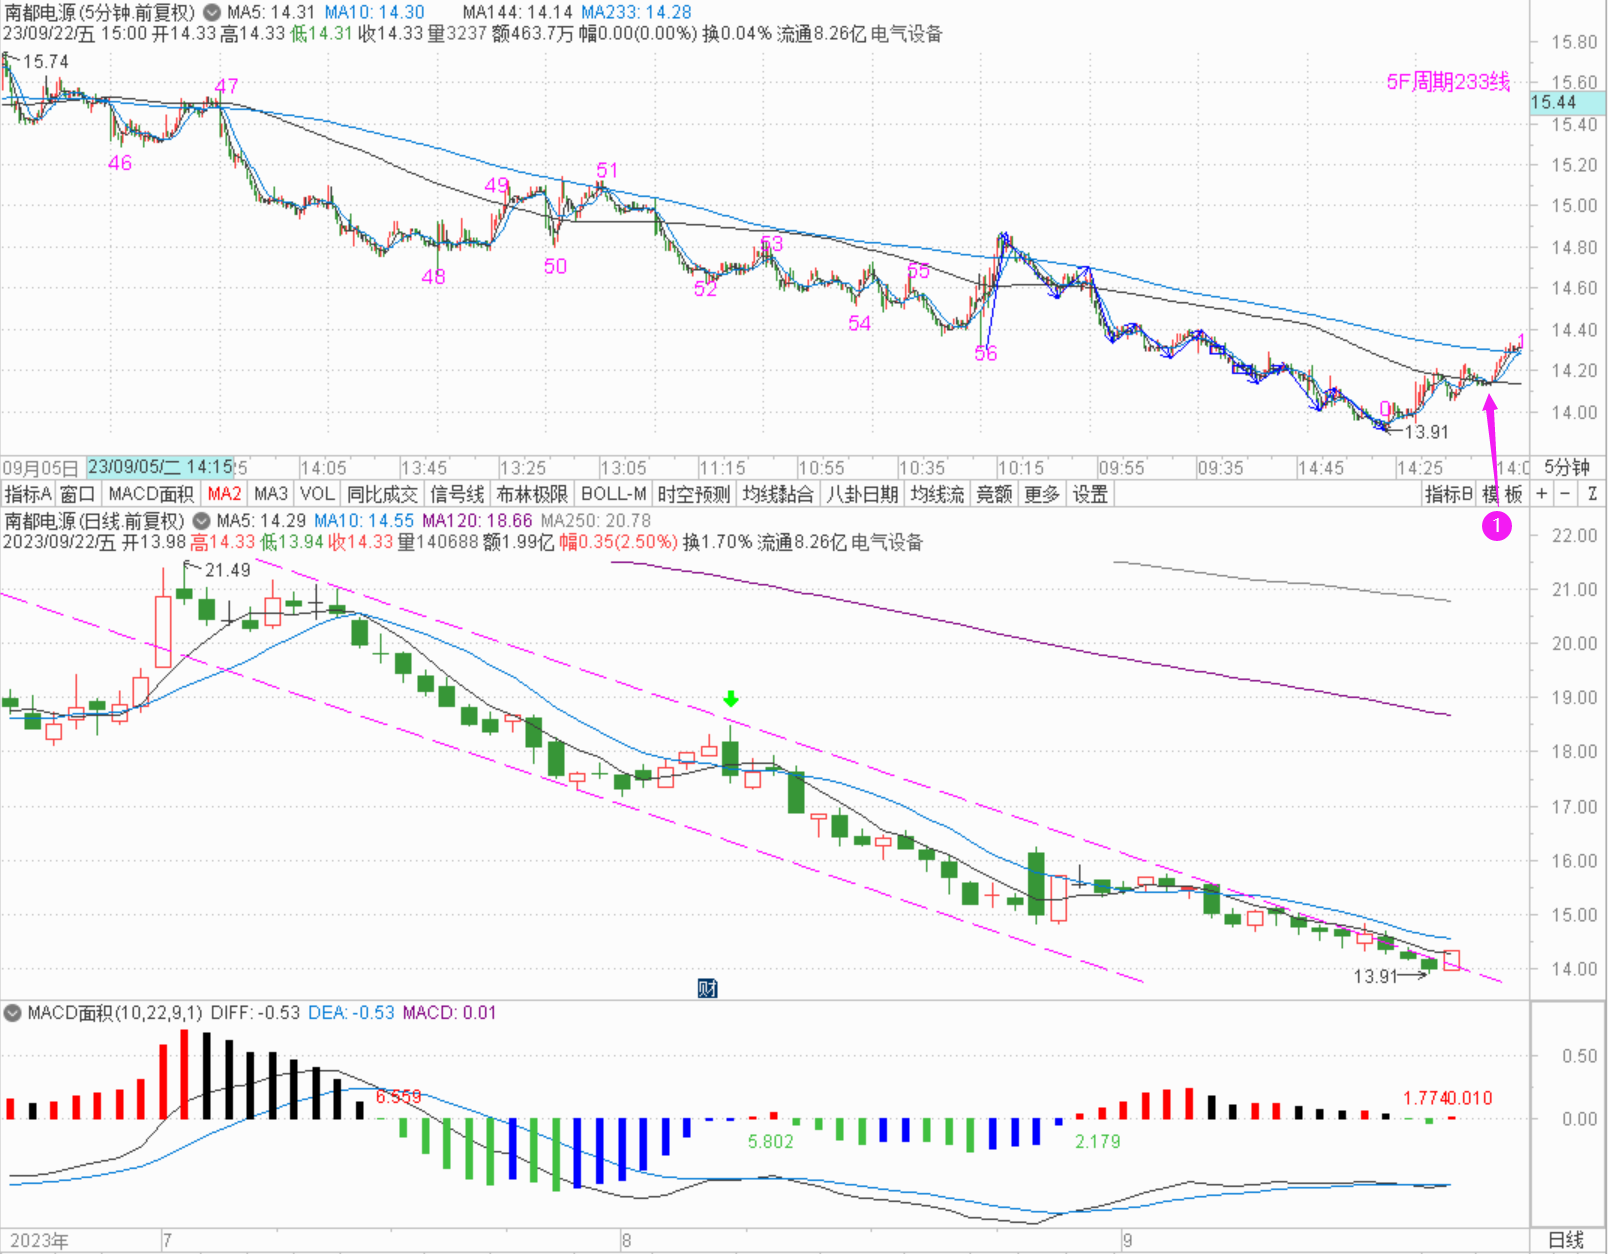Open the 5分钟 period selector
Image resolution: width=1608 pixels, height=1254 pixels.
click(1567, 467)
